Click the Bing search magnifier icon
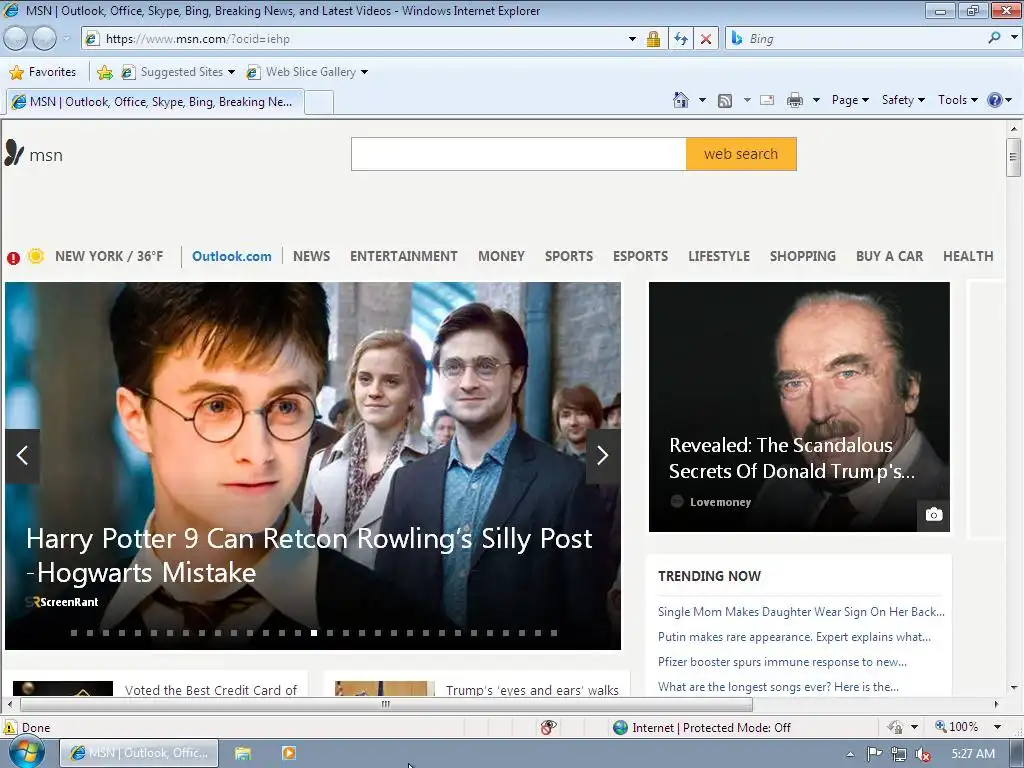 995,38
